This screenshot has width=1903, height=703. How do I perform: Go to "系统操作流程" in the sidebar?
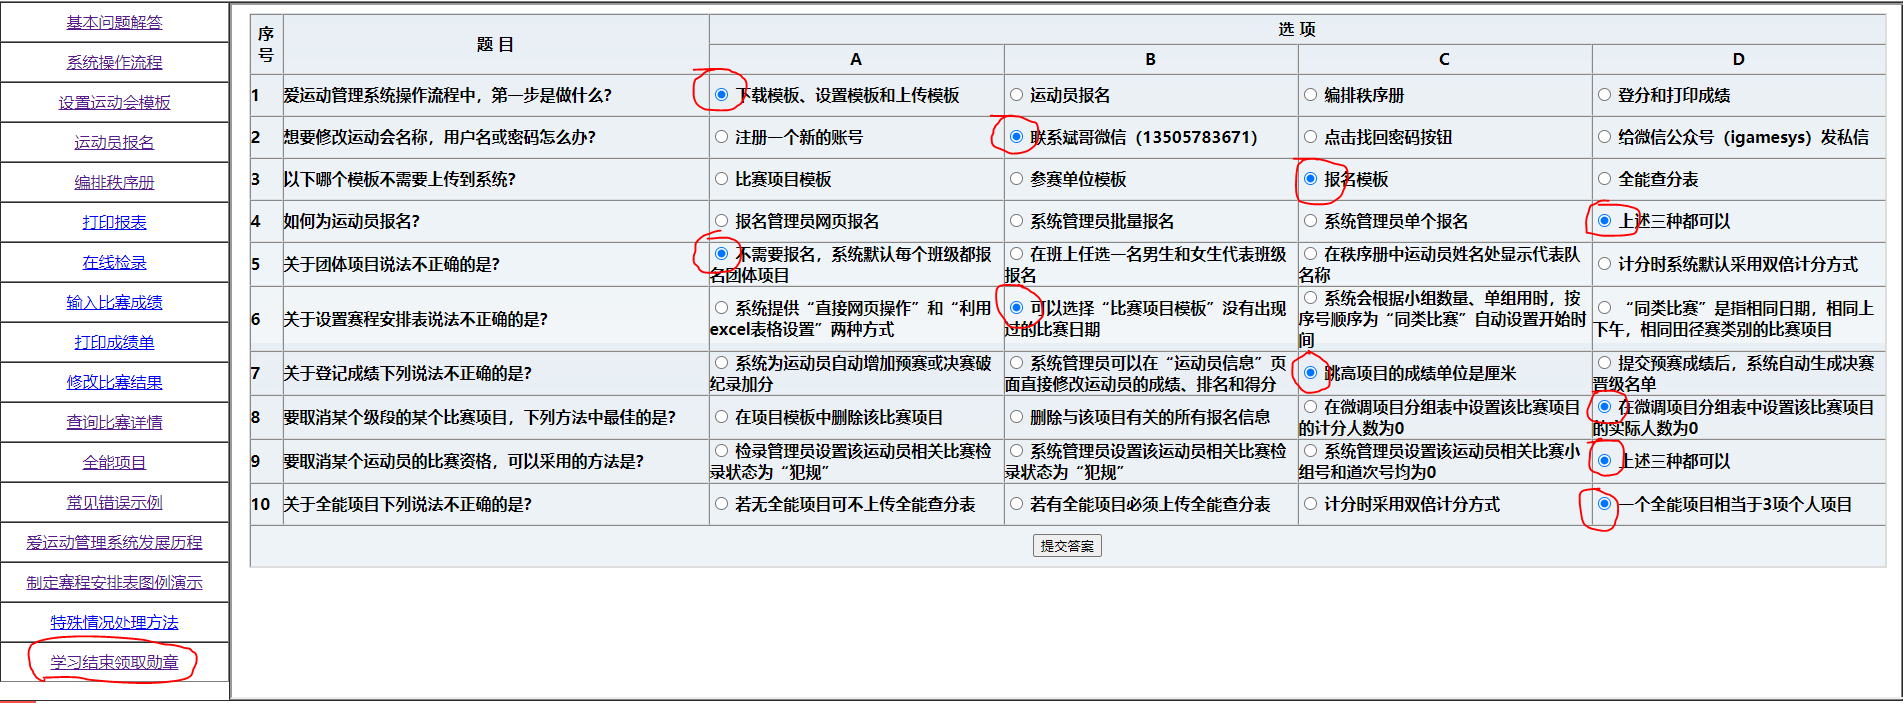(114, 62)
